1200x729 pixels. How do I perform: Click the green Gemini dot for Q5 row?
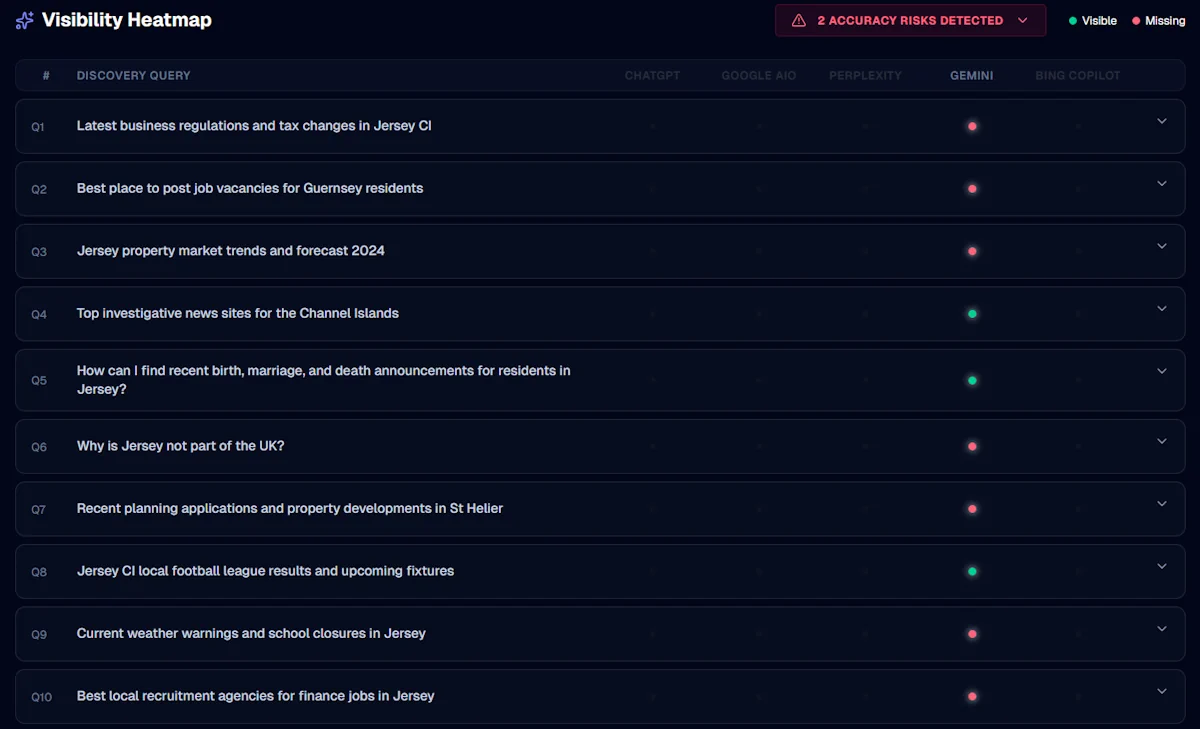tap(972, 381)
